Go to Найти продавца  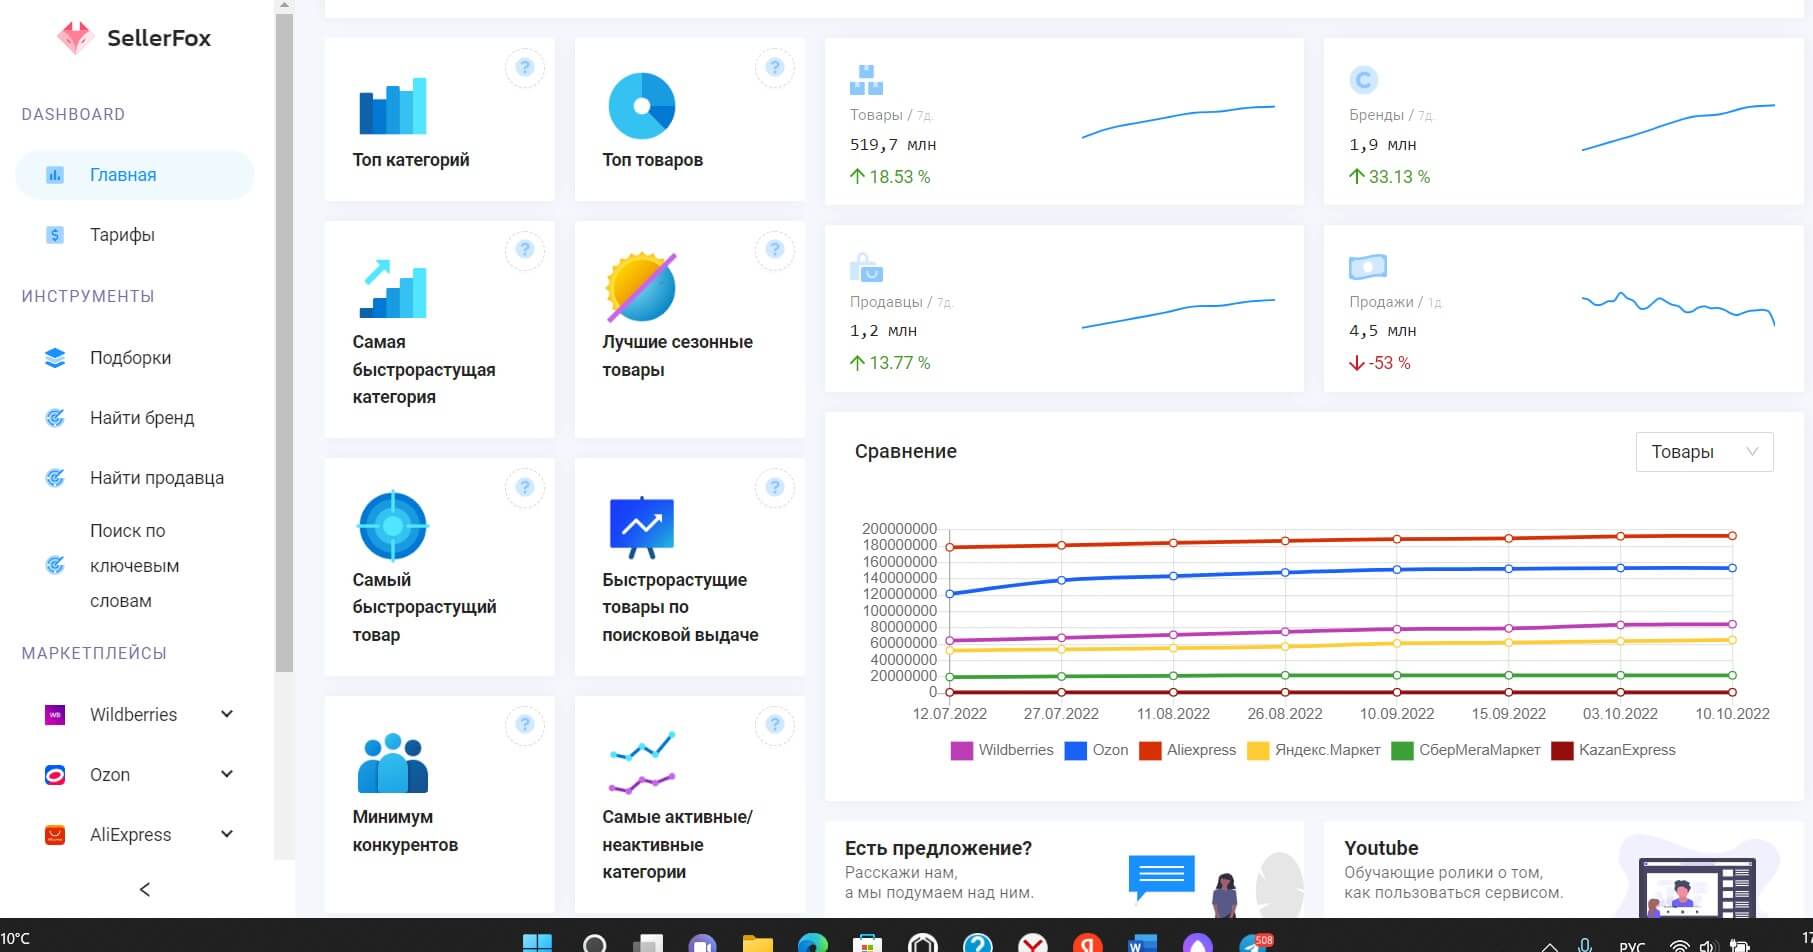coord(157,478)
